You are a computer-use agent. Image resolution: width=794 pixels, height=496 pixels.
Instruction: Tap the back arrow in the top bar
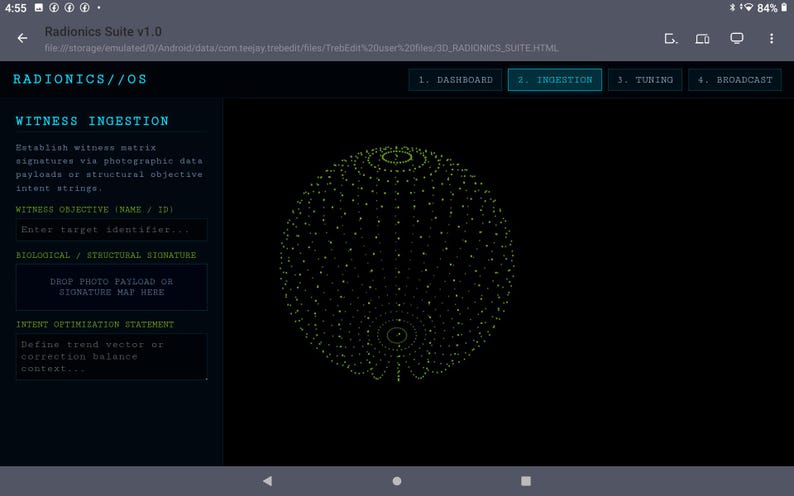click(22, 38)
